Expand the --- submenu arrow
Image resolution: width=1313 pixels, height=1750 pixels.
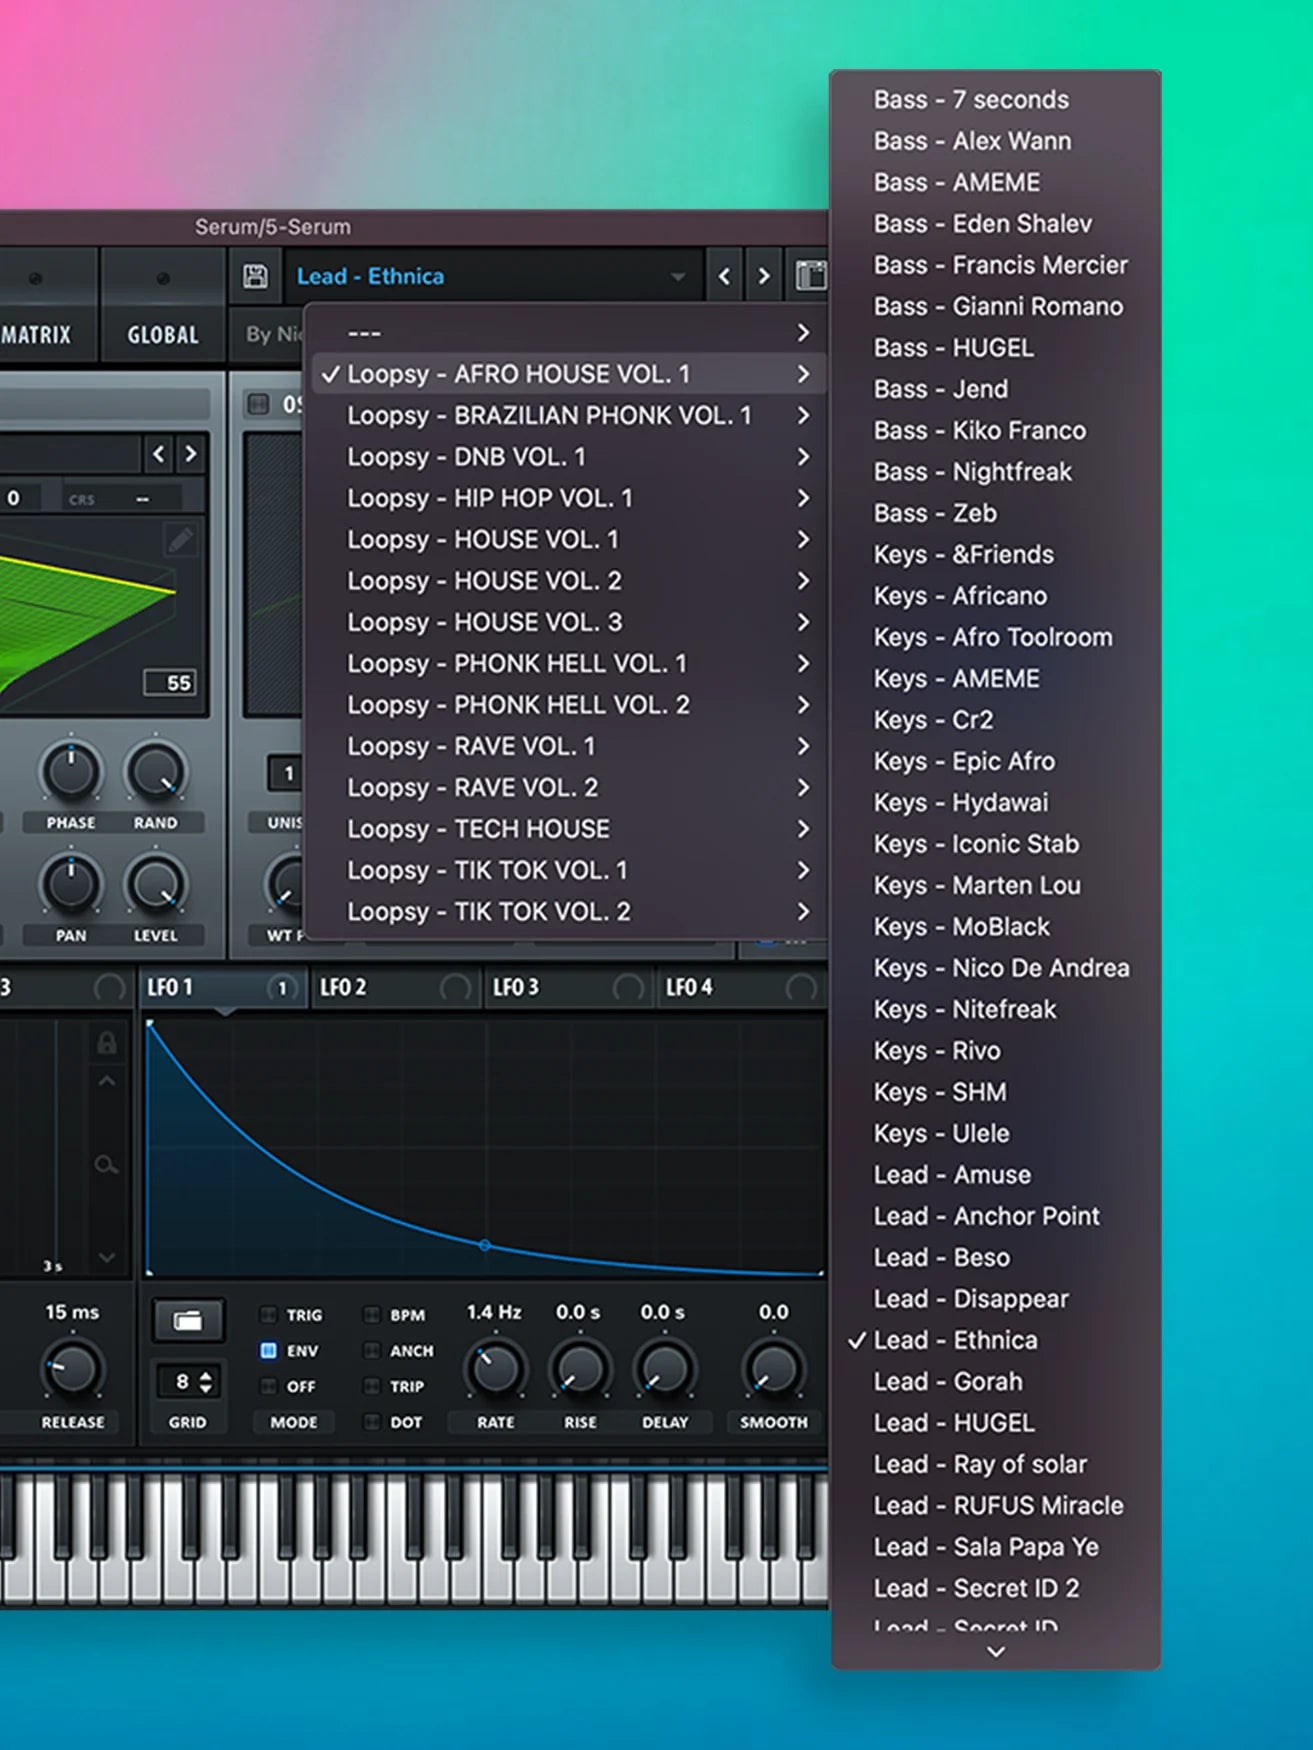pyautogui.click(x=803, y=332)
